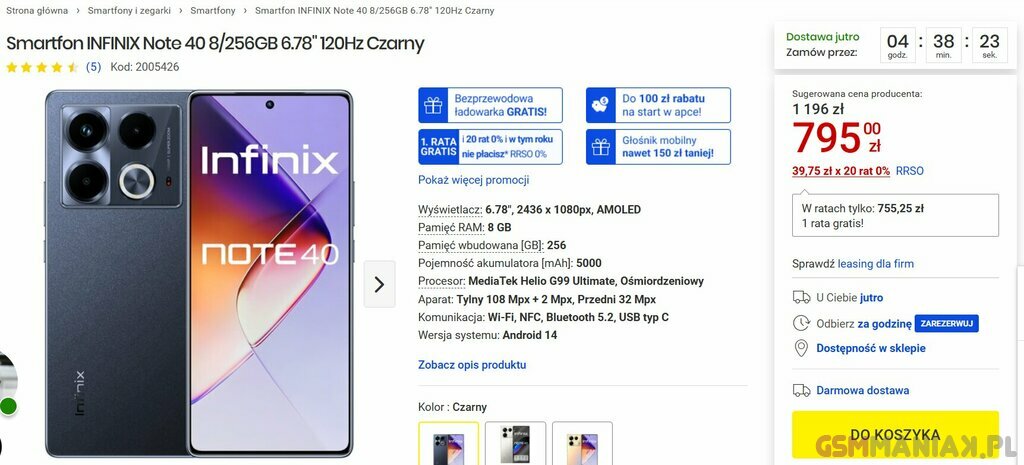Select the silver color variant thumbnail
This screenshot has width=1024, height=465.
[515, 444]
